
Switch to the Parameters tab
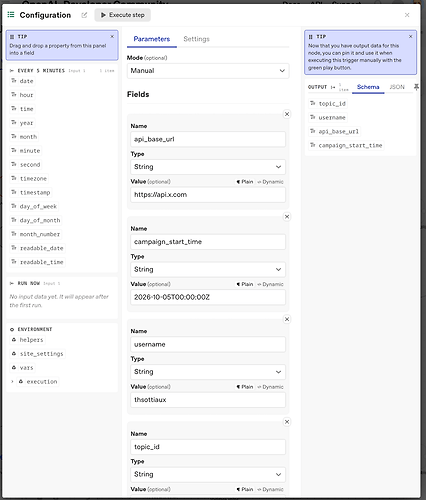pyautogui.click(x=152, y=39)
